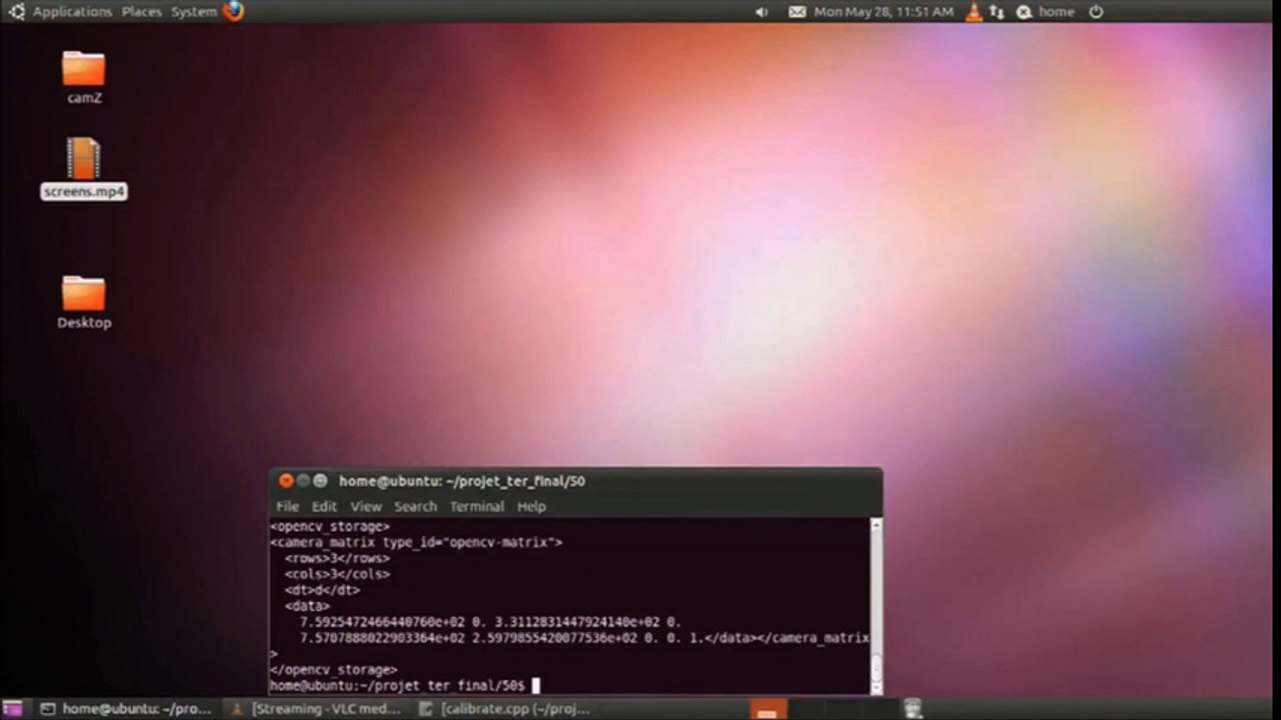This screenshot has height=720, width=1281.
Task: Click the Ubuntu logo in the top panel
Action: click(16, 12)
